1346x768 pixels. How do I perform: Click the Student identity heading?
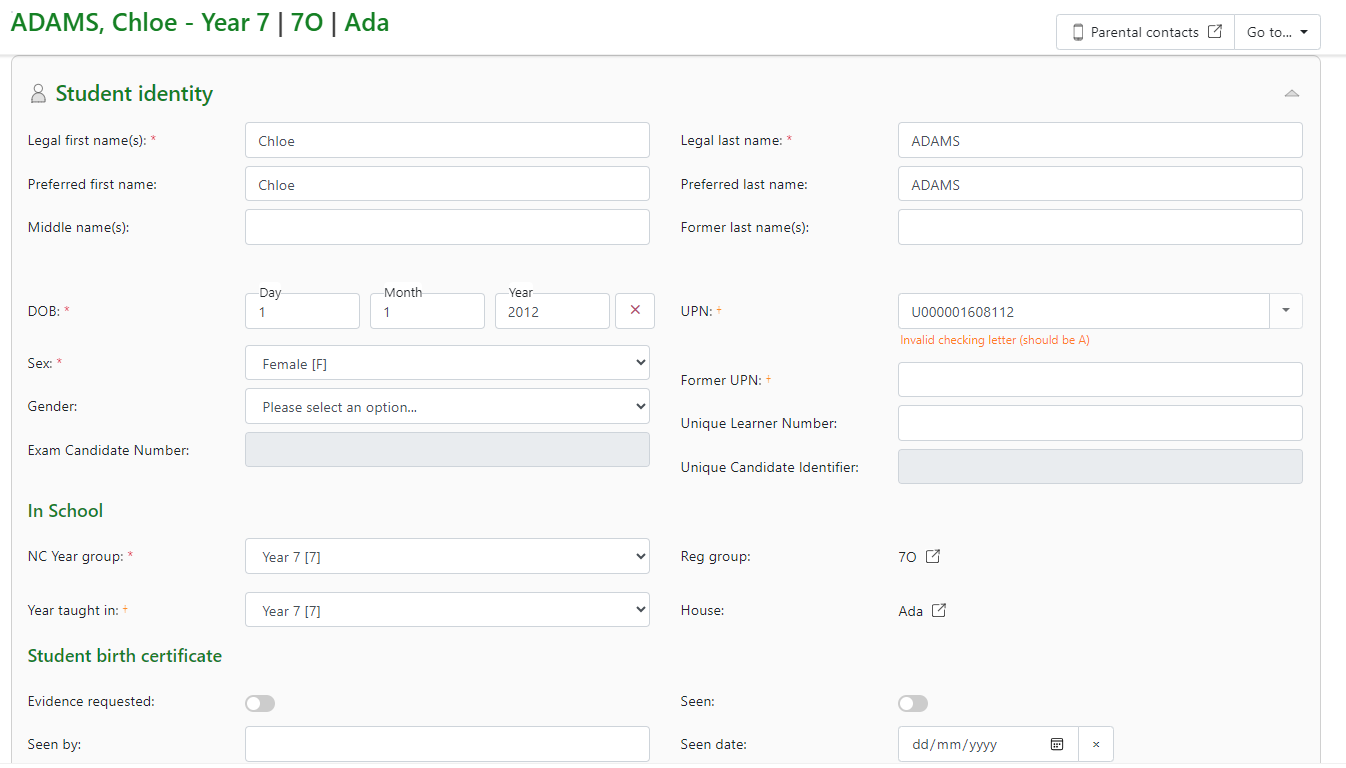[x=134, y=94]
